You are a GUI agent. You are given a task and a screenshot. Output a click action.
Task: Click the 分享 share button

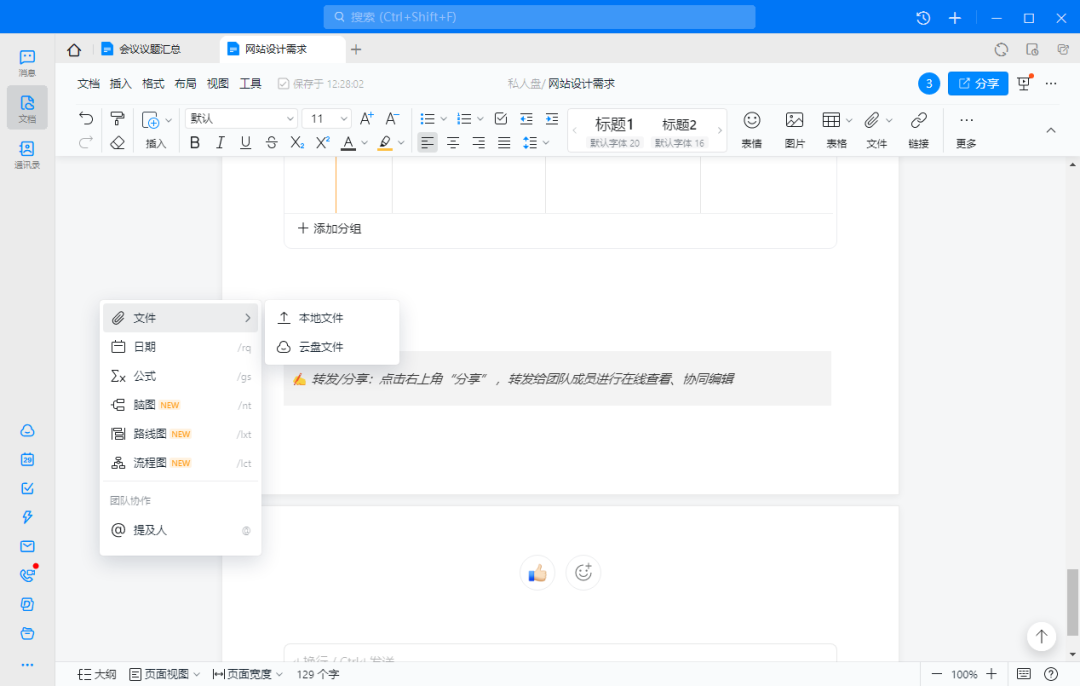[x=977, y=84]
